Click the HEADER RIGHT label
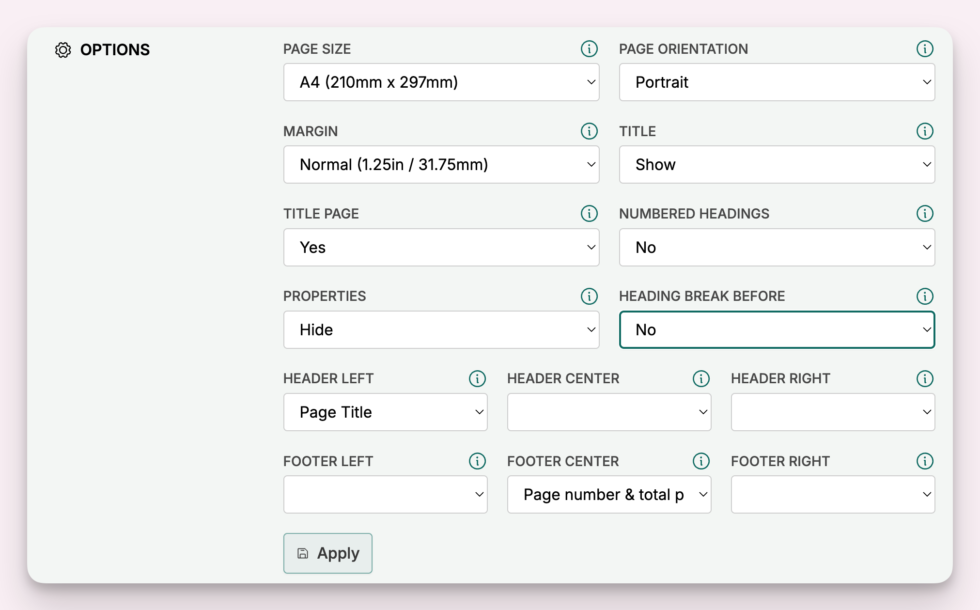980x610 pixels. (781, 379)
